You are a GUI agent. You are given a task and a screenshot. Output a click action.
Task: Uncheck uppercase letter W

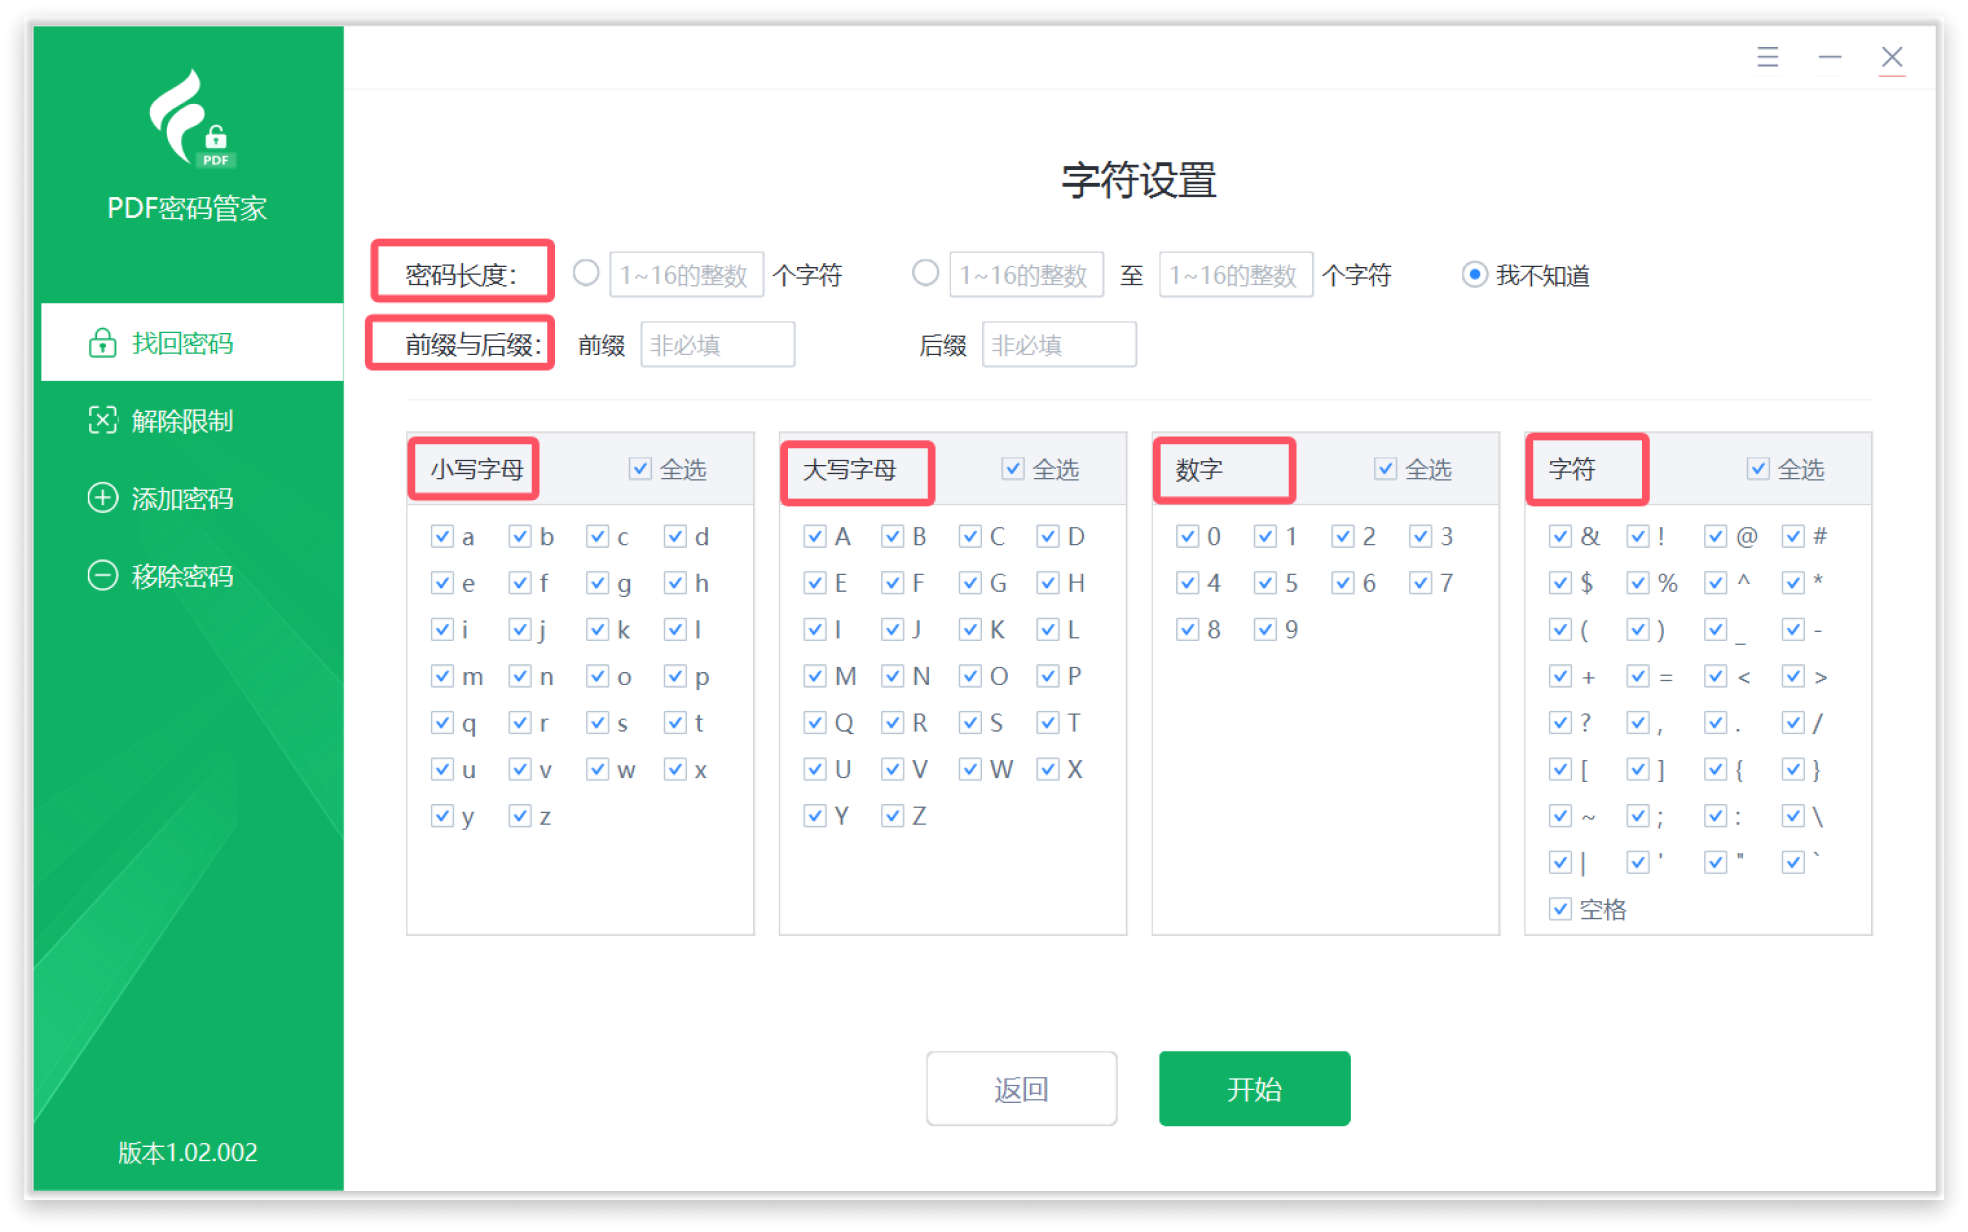(x=970, y=769)
